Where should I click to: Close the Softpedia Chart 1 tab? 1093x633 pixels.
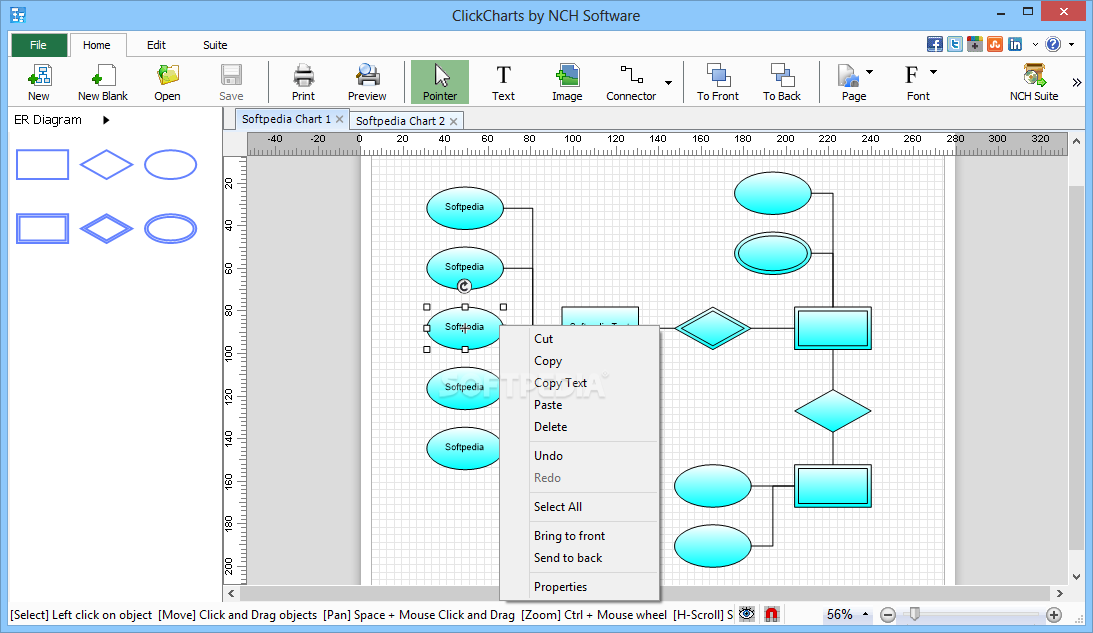click(x=339, y=119)
